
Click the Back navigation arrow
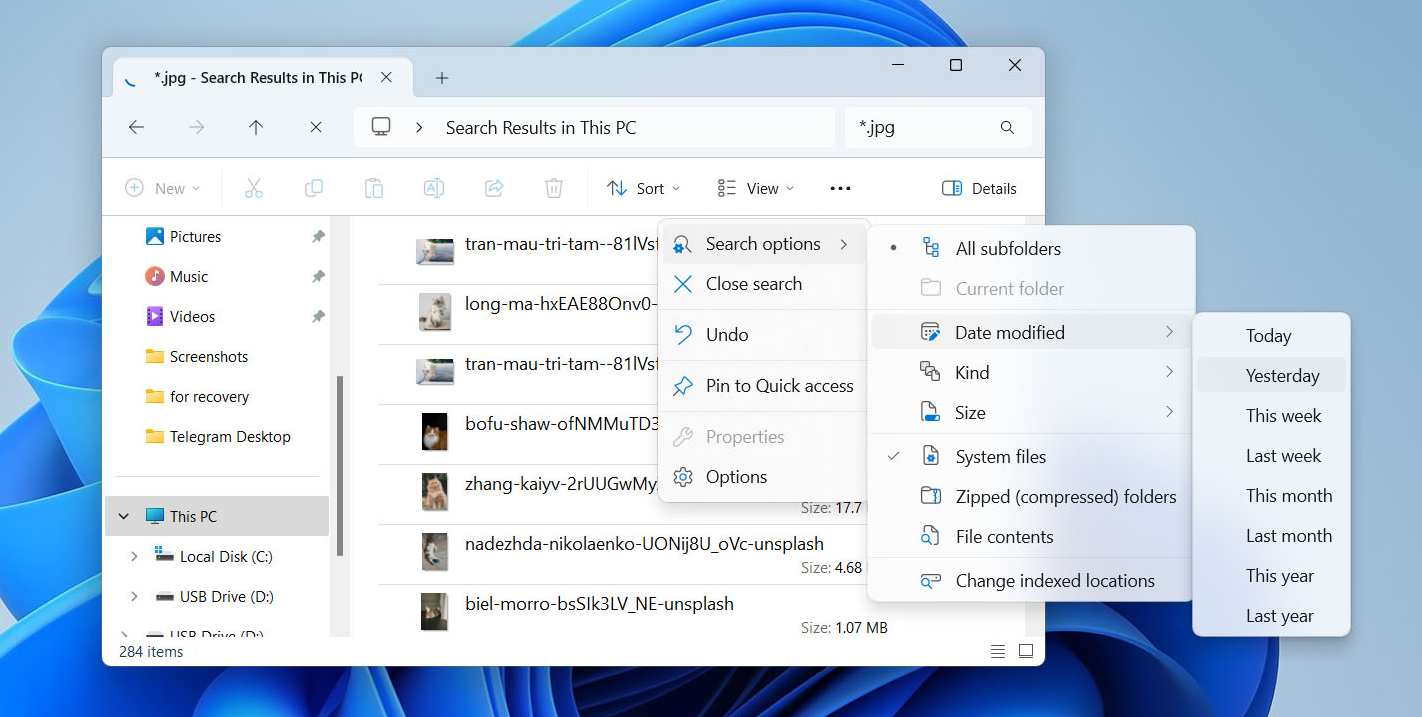coord(137,127)
